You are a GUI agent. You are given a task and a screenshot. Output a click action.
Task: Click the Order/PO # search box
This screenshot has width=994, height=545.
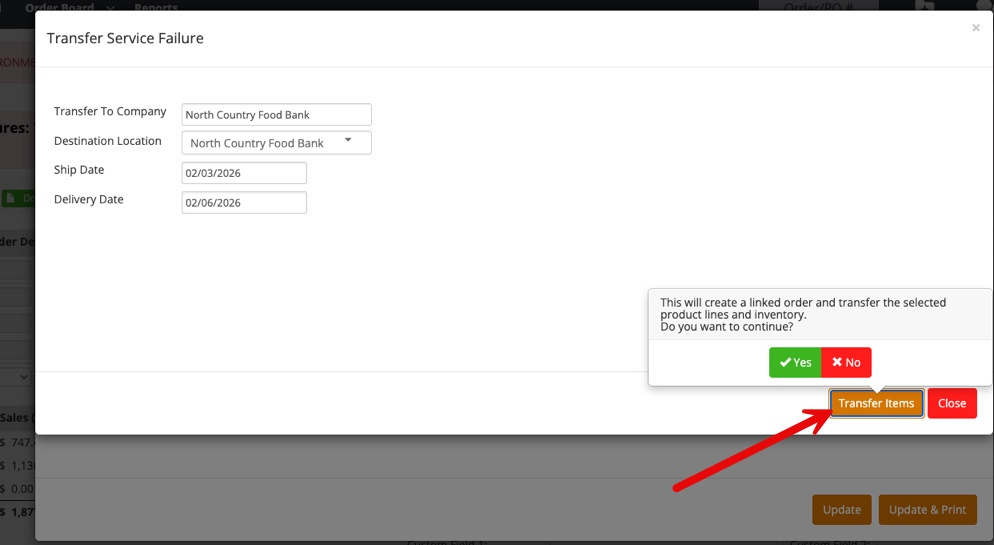pyautogui.click(x=818, y=6)
